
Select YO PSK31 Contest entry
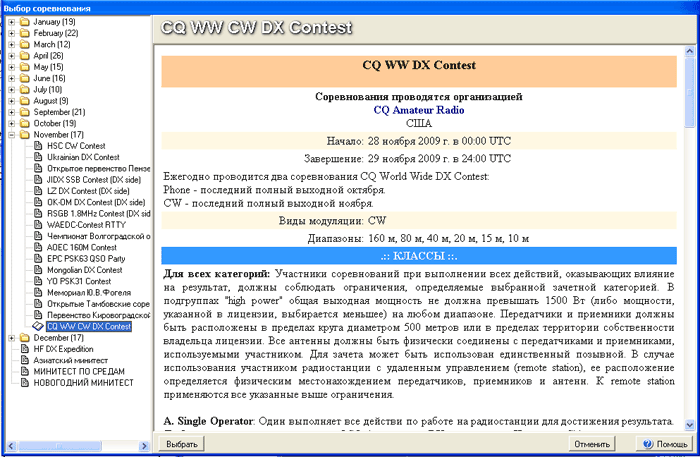click(x=79, y=281)
